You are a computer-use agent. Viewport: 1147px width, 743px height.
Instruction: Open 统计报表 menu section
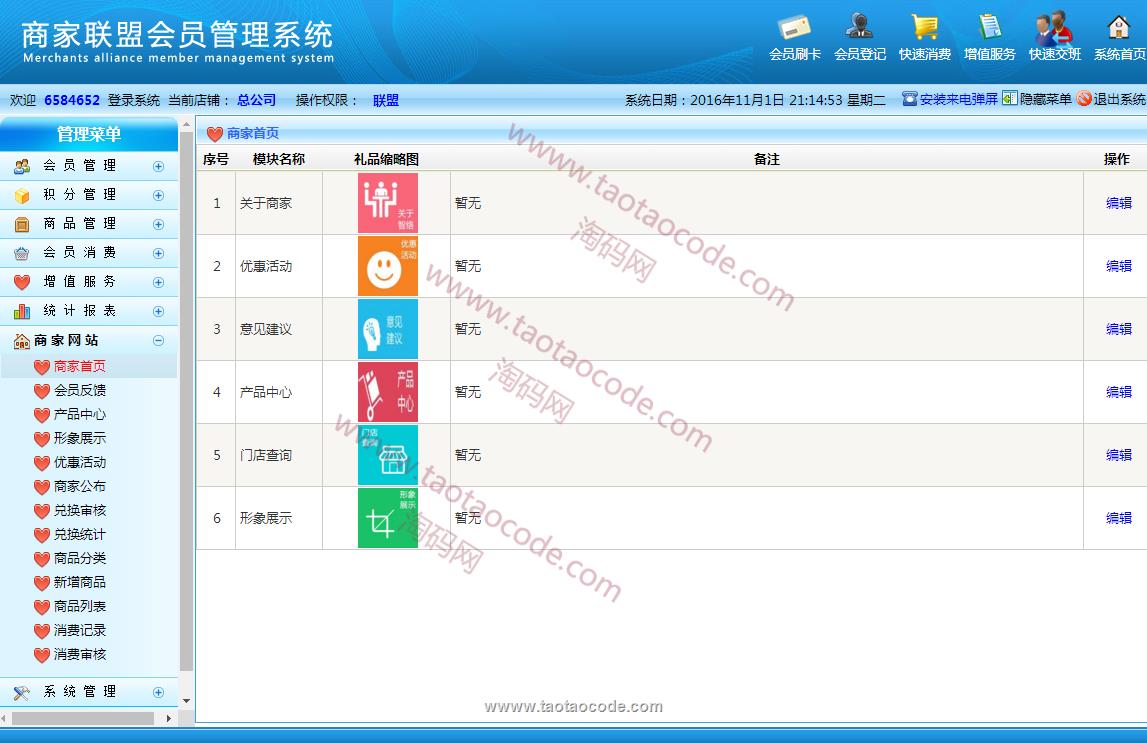click(x=79, y=311)
